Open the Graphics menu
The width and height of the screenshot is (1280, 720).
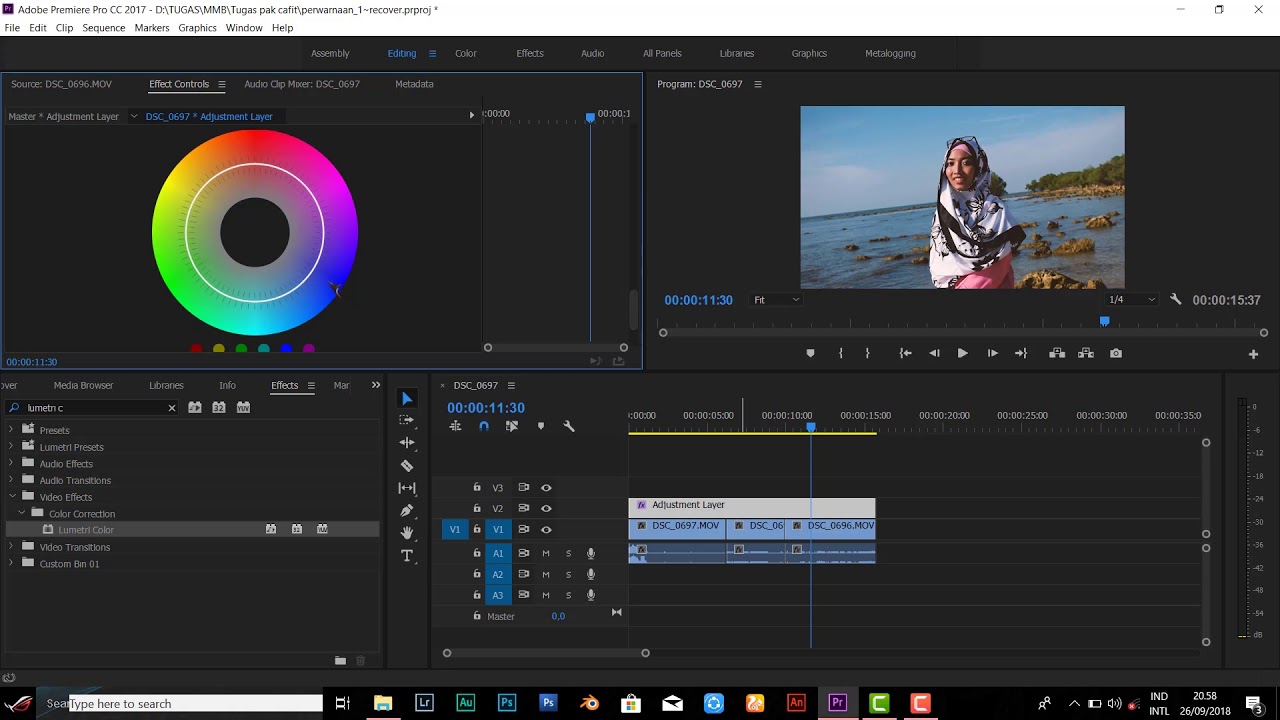point(197,28)
